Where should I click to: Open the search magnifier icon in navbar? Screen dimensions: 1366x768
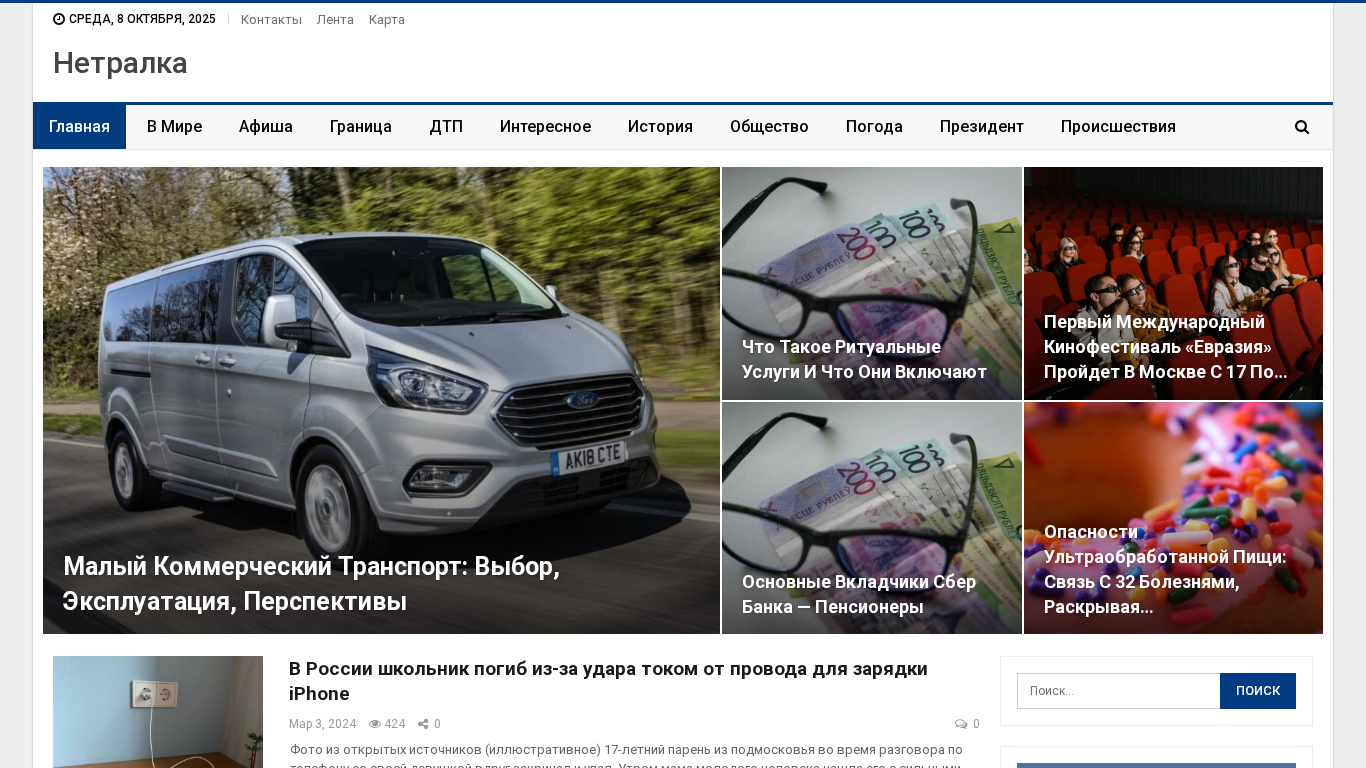point(1301,127)
